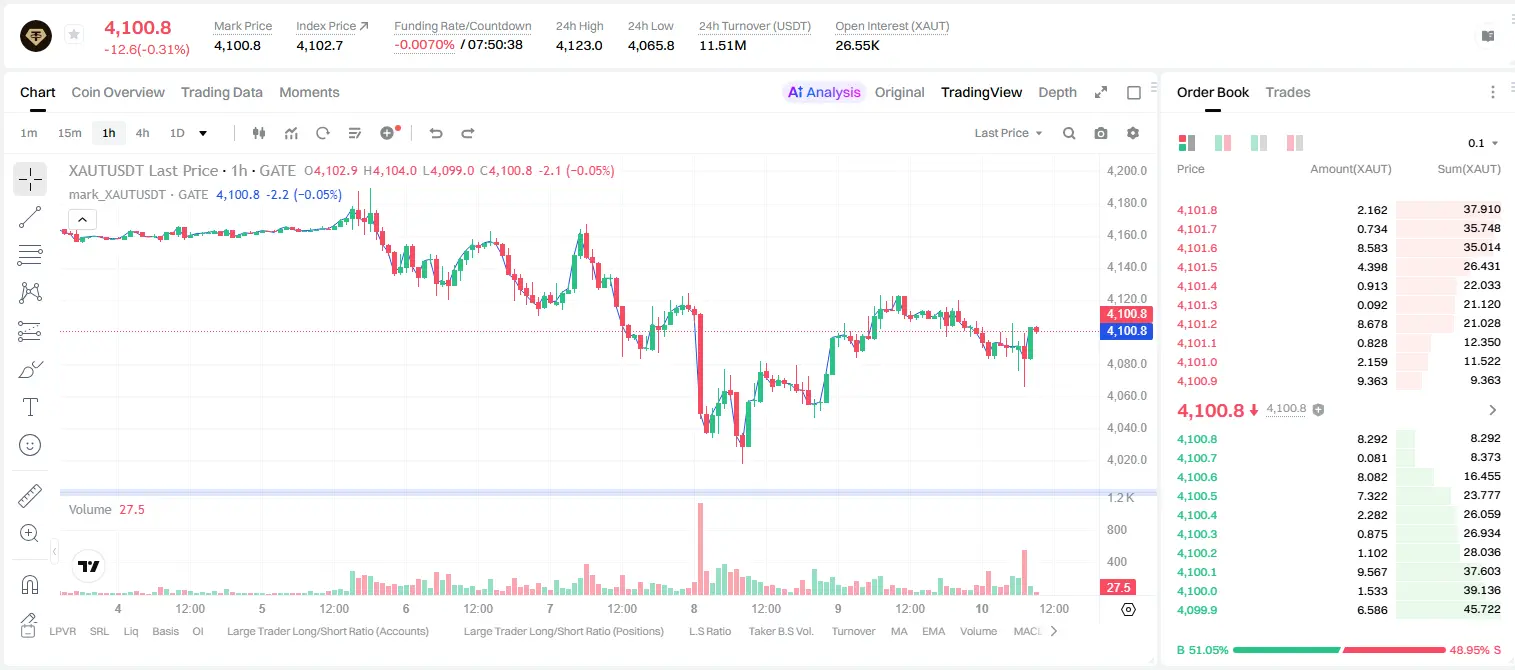Take a chart snapshot with camera icon
The height and width of the screenshot is (670, 1515).
[1101, 133]
